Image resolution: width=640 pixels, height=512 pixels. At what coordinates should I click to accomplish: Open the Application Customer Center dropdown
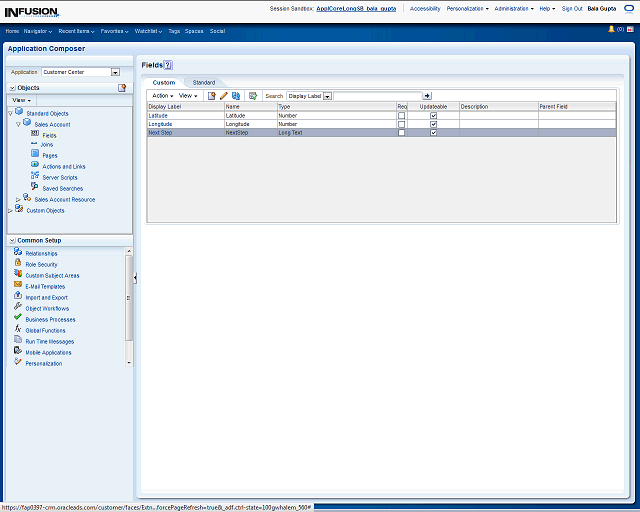(x=115, y=72)
